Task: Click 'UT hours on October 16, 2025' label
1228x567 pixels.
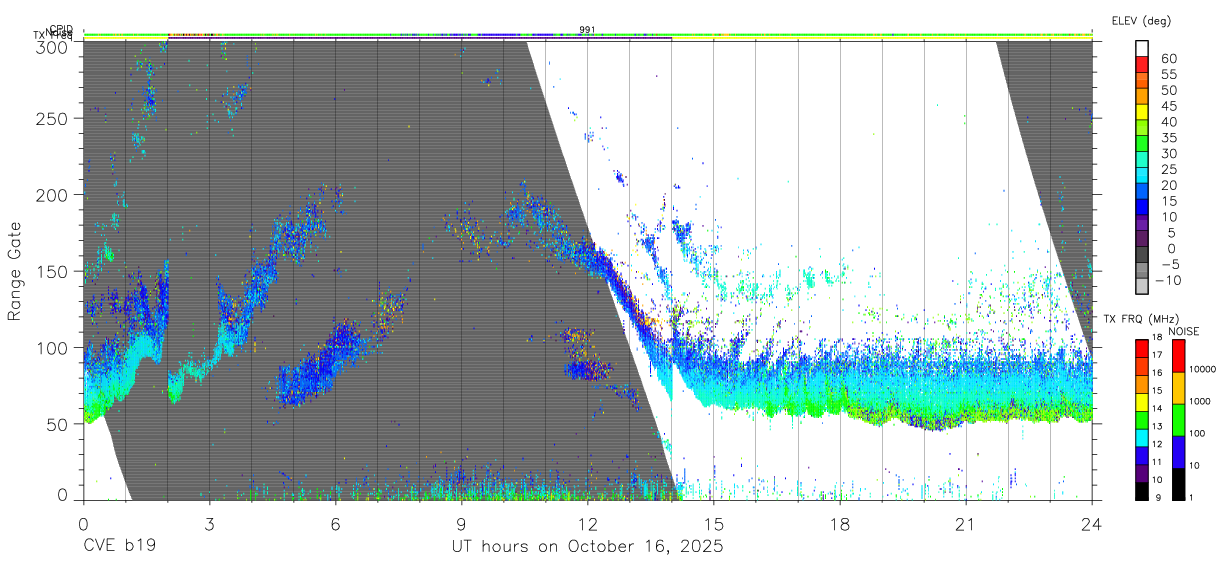Action: pyautogui.click(x=586, y=547)
